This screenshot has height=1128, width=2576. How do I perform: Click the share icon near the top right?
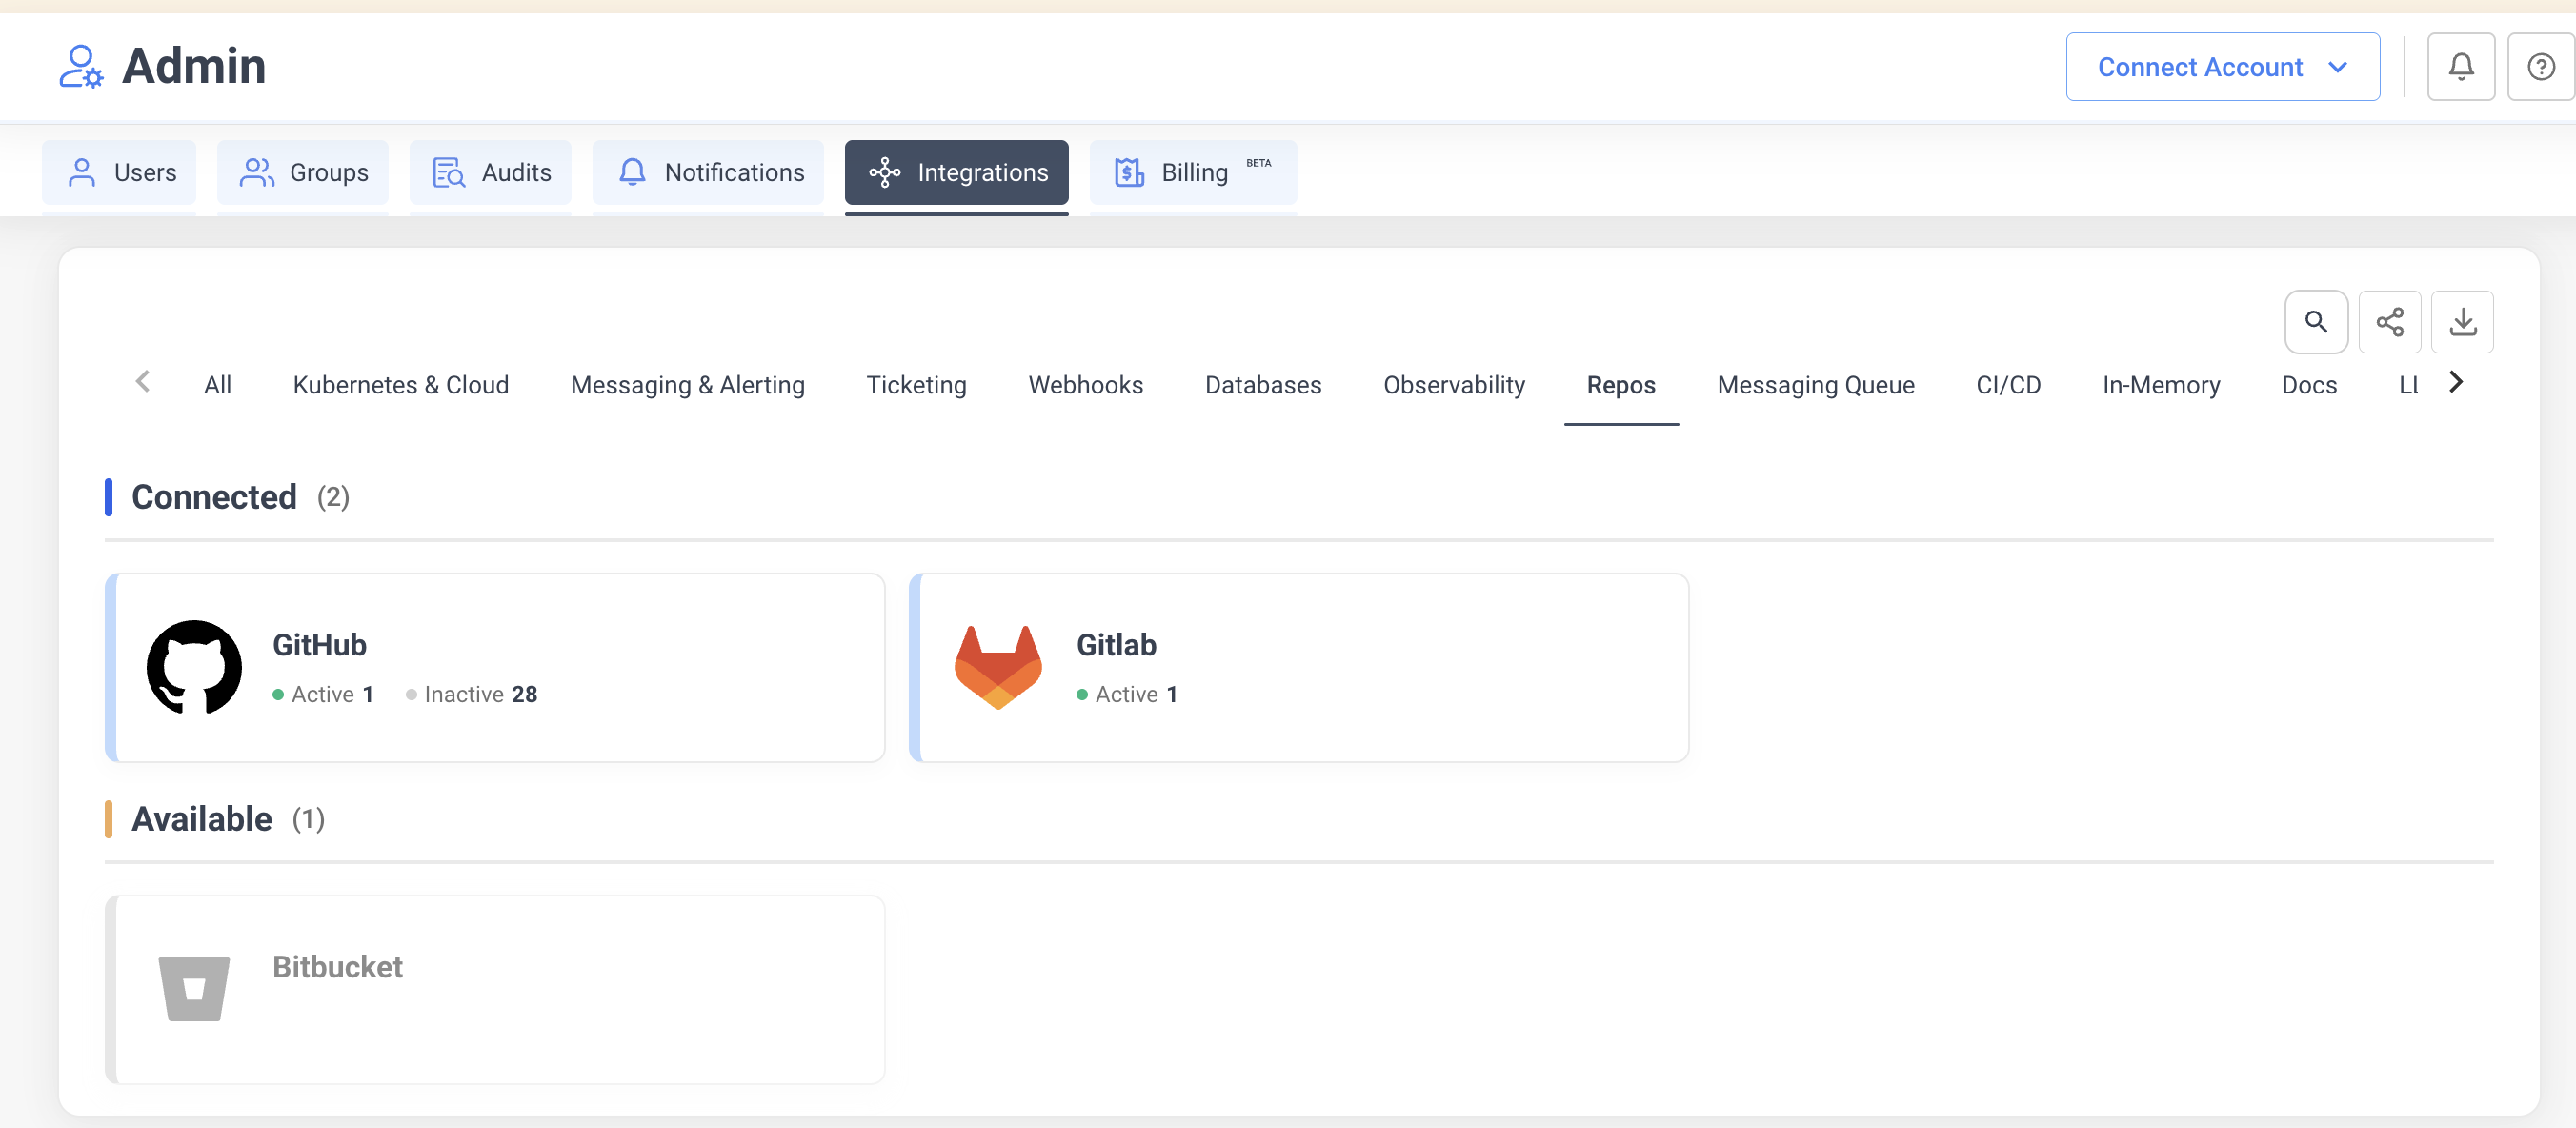(x=2390, y=322)
